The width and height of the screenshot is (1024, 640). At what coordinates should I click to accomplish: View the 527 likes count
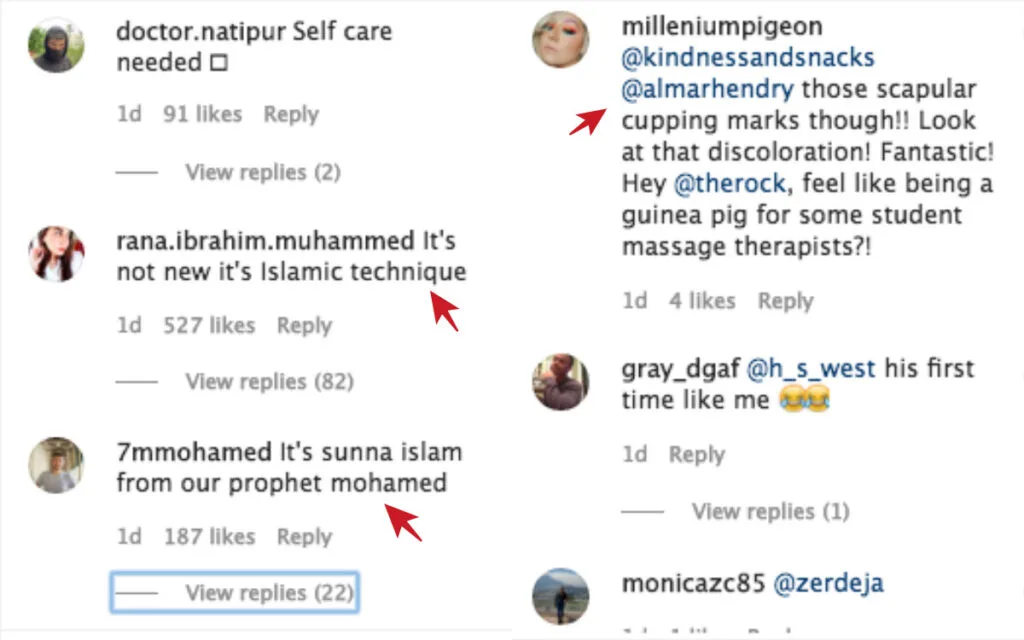[209, 325]
